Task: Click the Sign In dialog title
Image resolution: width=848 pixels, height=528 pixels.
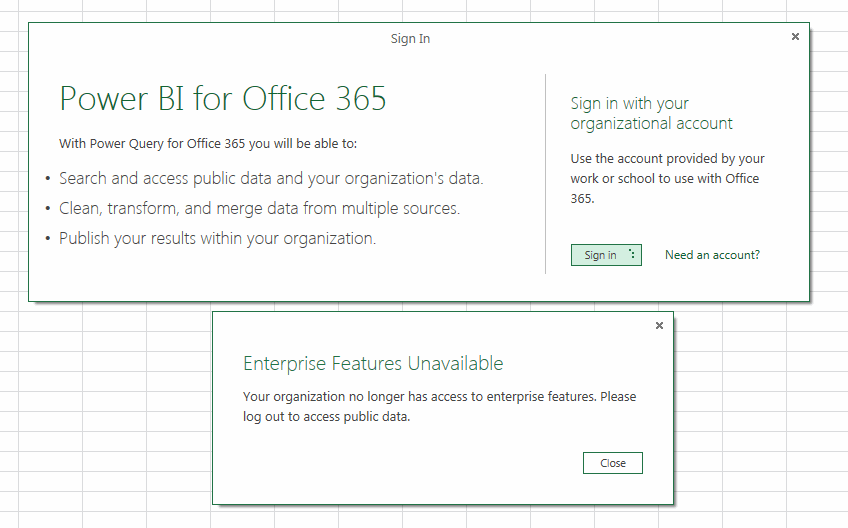Action: [x=410, y=38]
